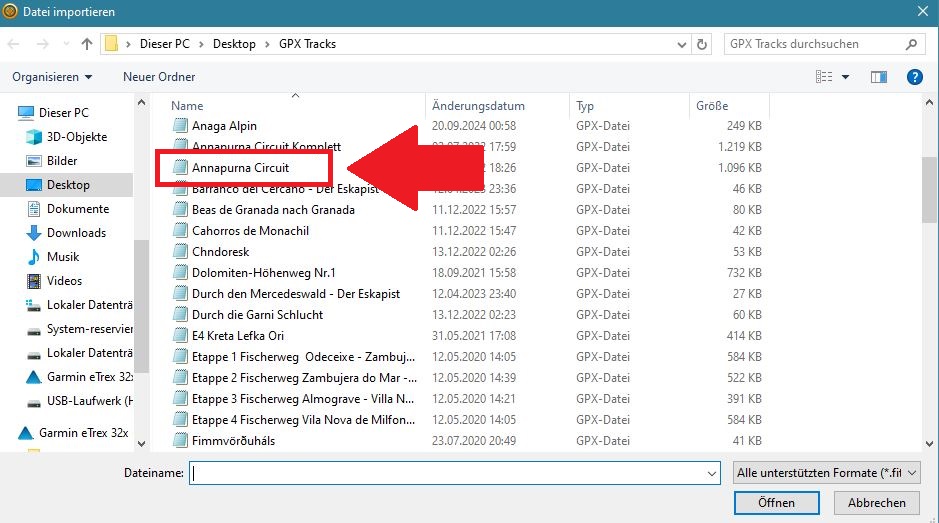Select the Anaga Alpin file

pyautogui.click(x=224, y=126)
